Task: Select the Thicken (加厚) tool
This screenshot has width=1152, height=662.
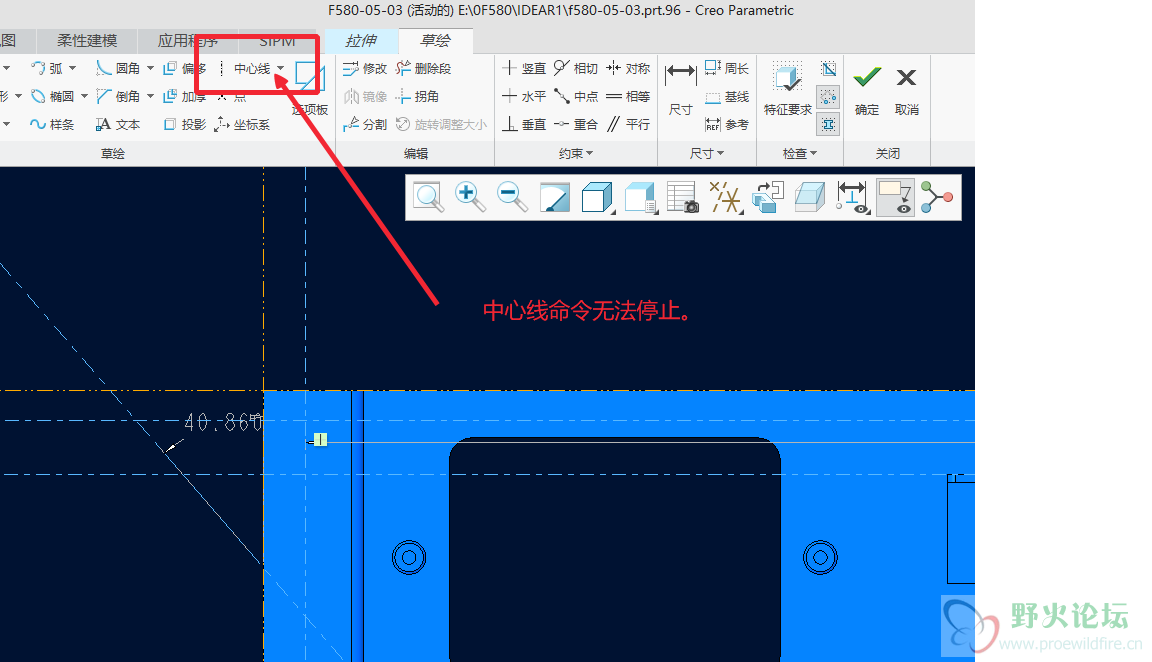Action: [x=184, y=96]
